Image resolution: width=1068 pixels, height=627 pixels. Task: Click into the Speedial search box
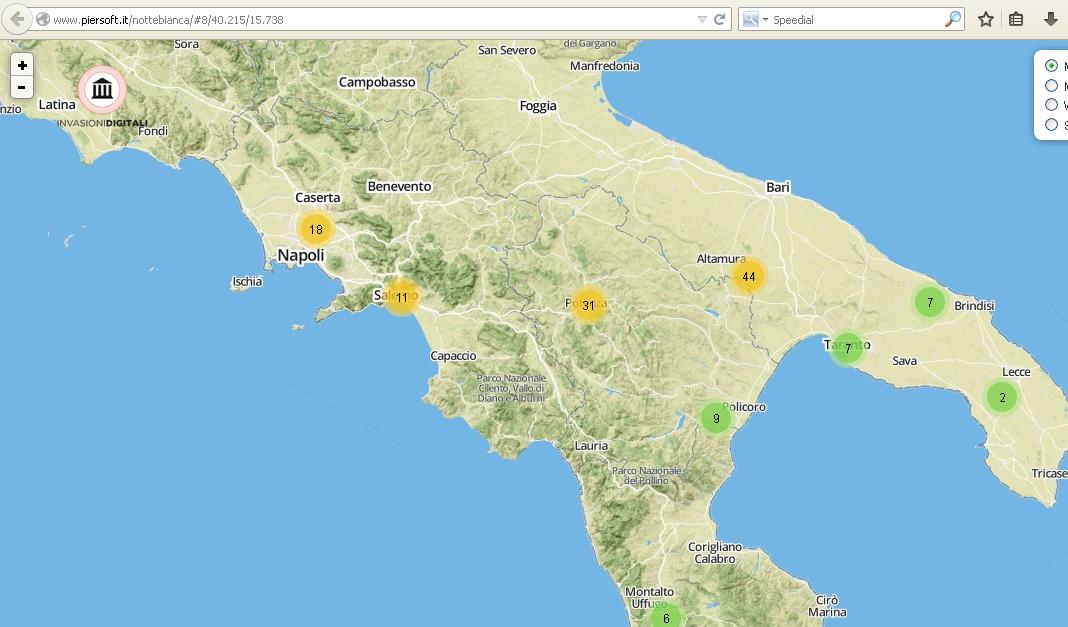click(x=855, y=19)
